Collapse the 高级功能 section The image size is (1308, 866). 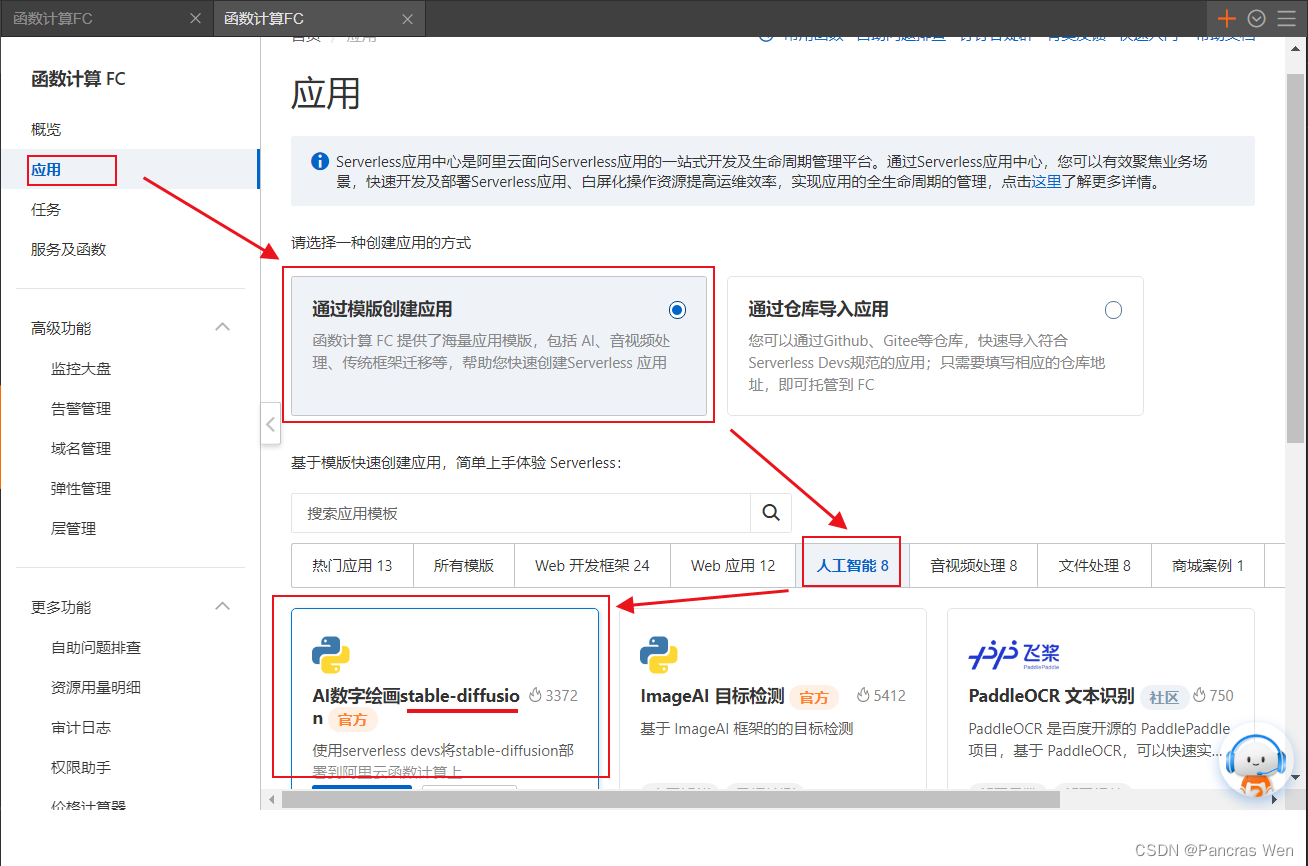[223, 328]
